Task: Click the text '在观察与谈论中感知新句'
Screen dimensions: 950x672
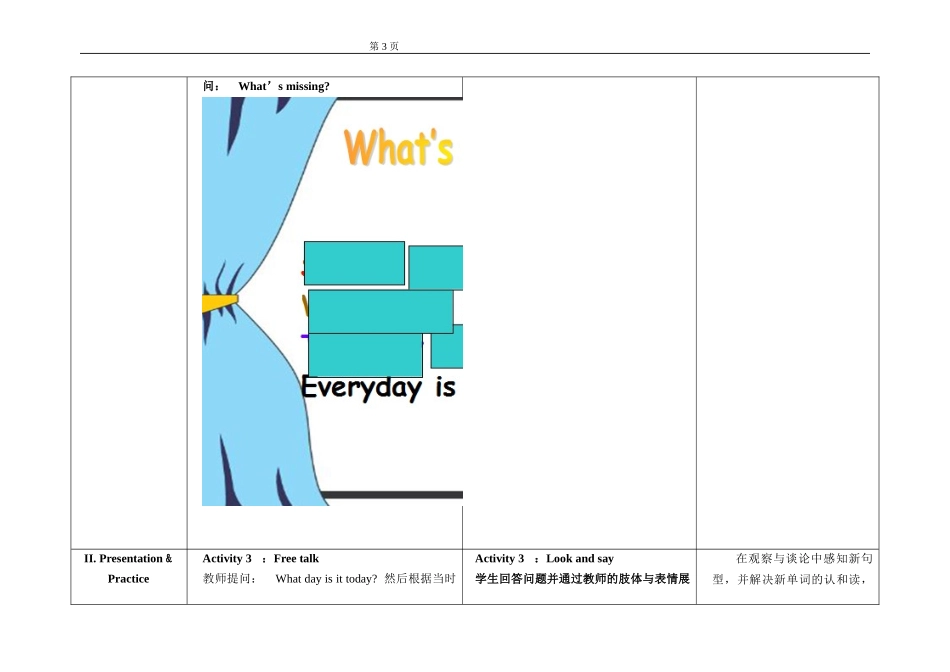Action: 805,558
